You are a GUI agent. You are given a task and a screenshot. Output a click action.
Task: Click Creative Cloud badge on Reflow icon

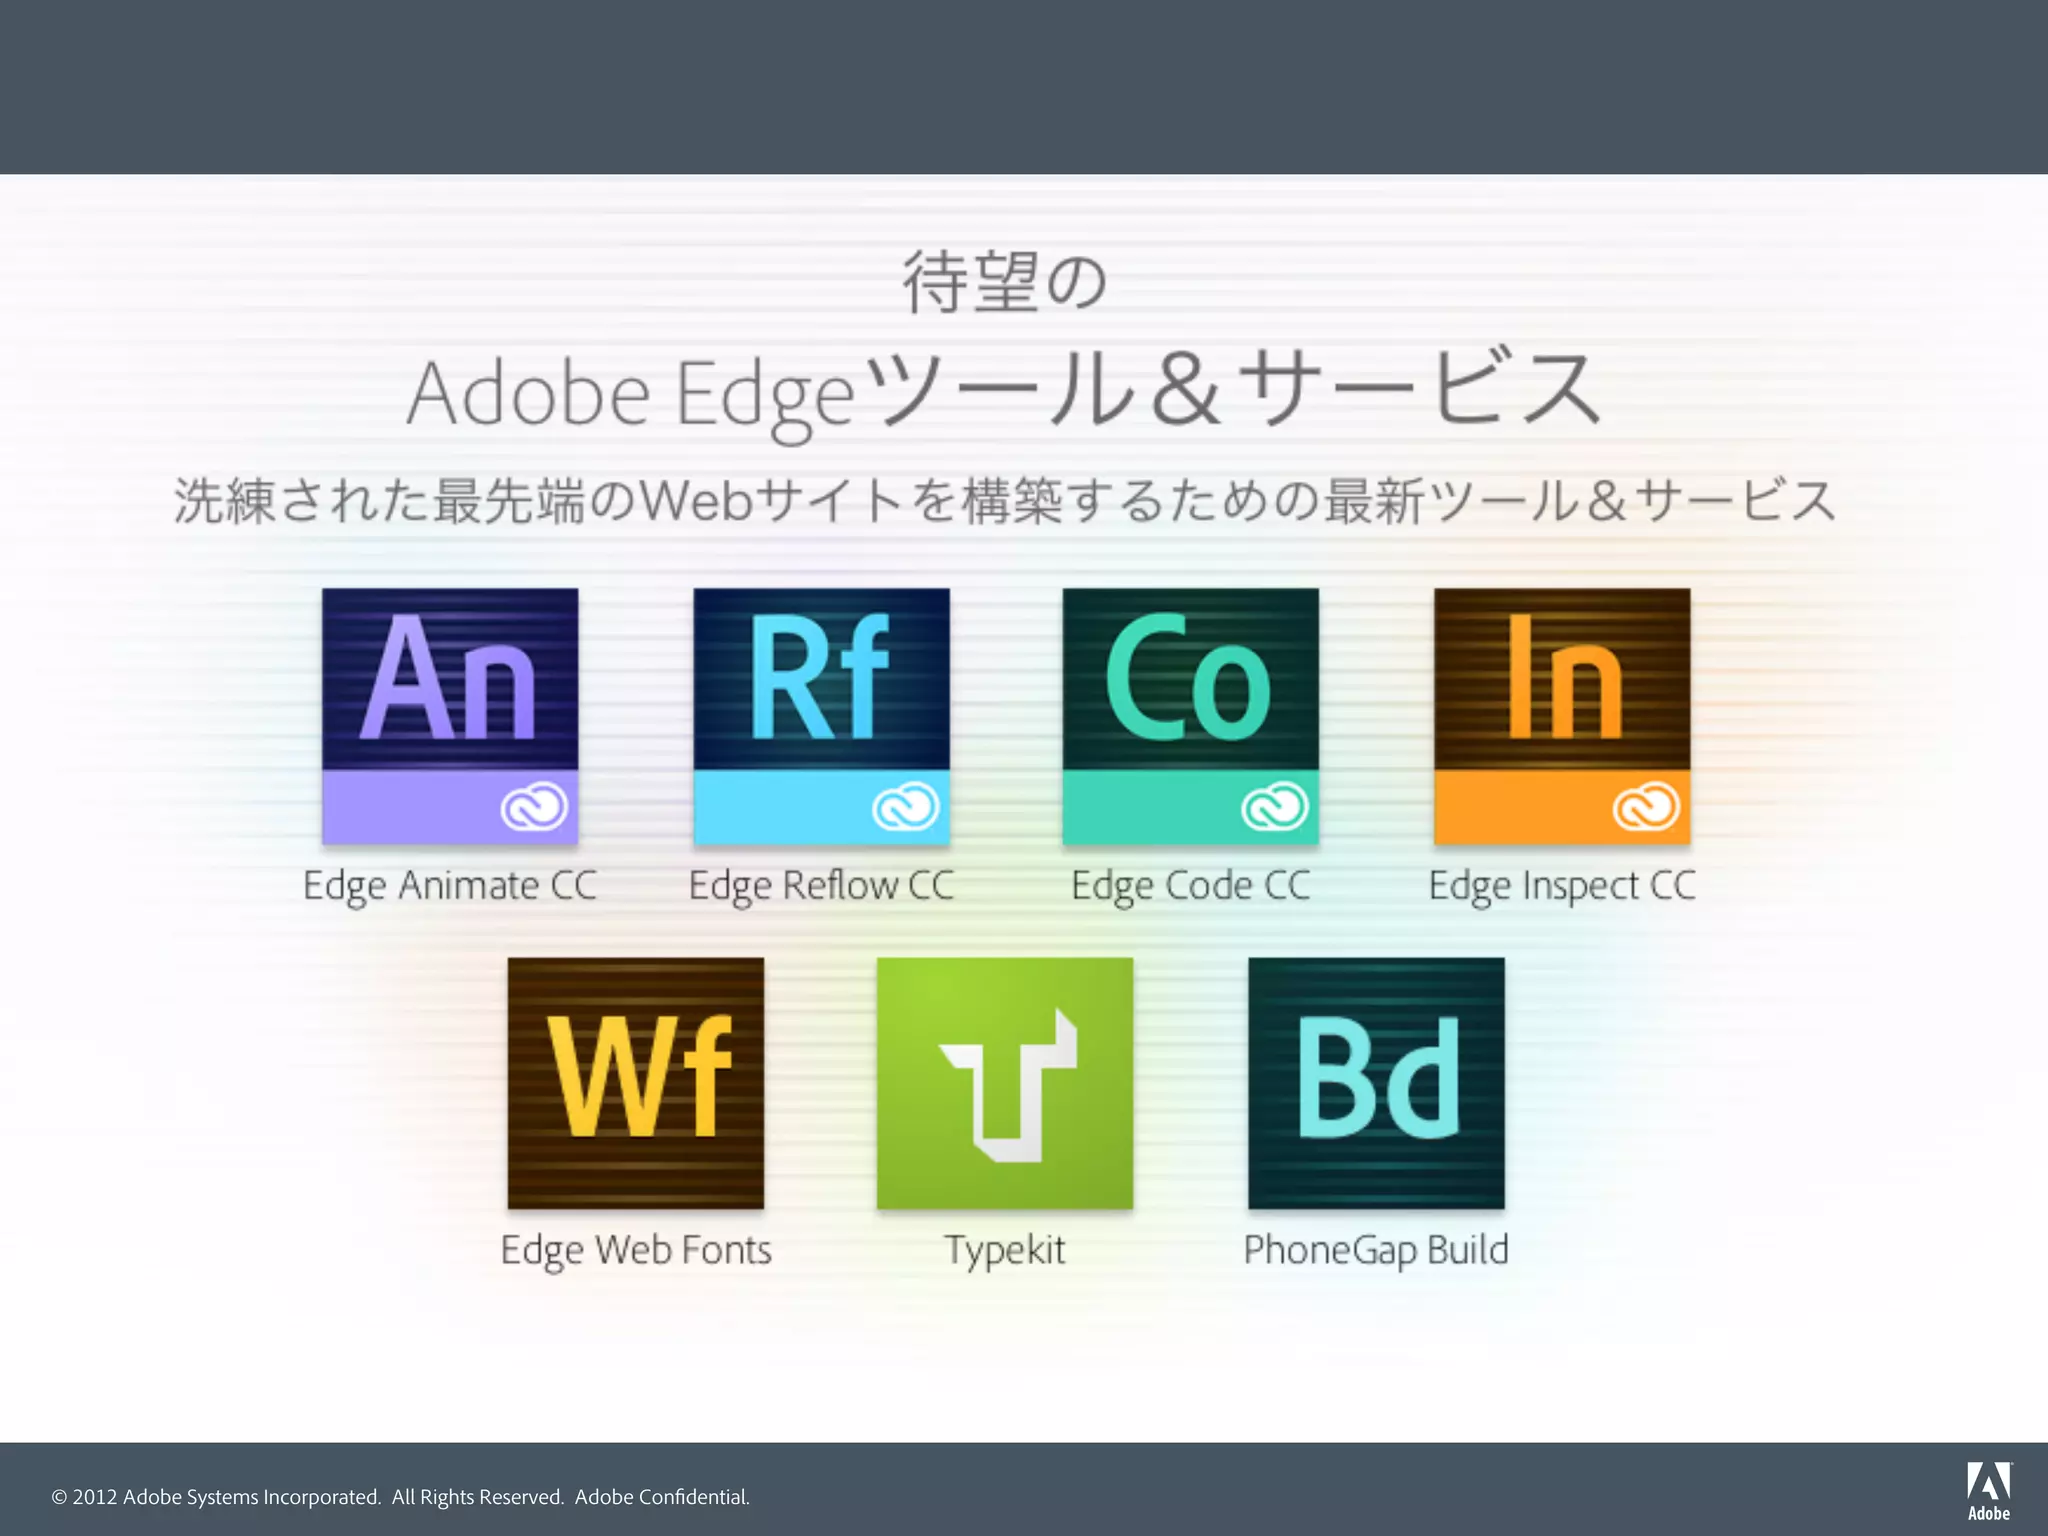pos(906,807)
